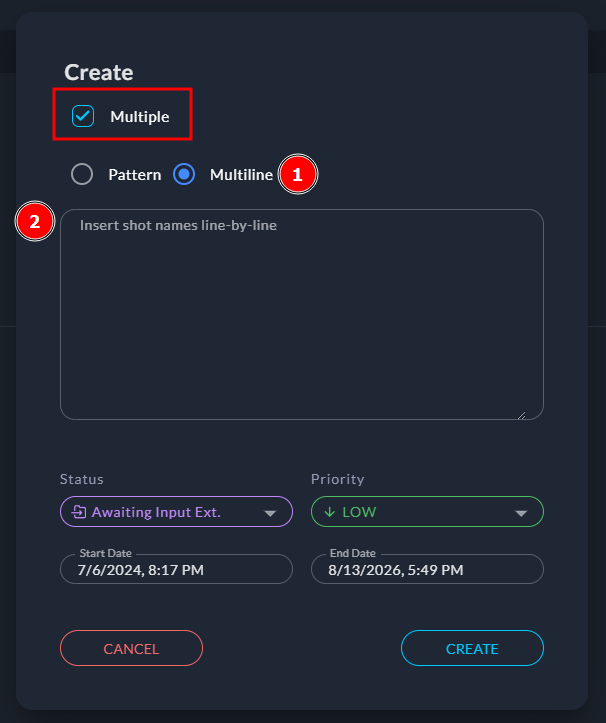
Task: Select the Pattern radio button
Action: pyautogui.click(x=83, y=174)
